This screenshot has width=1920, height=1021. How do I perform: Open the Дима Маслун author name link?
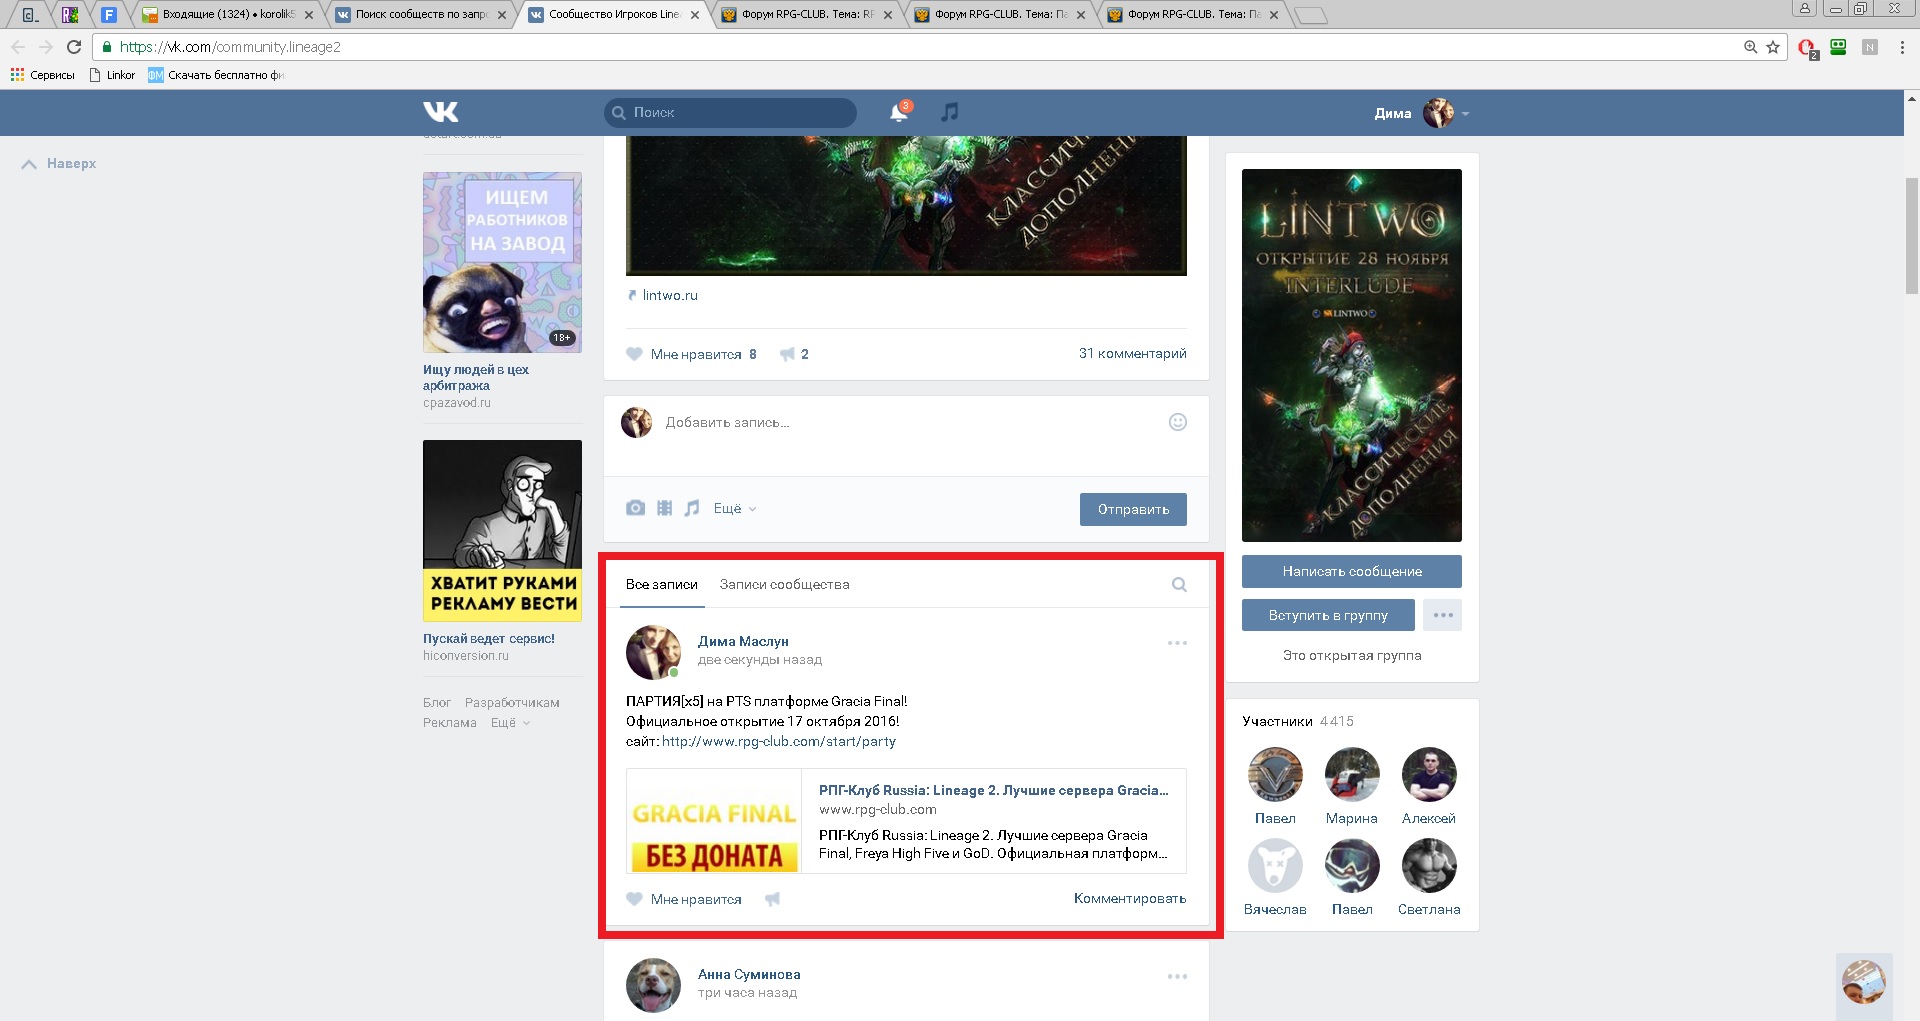point(743,641)
